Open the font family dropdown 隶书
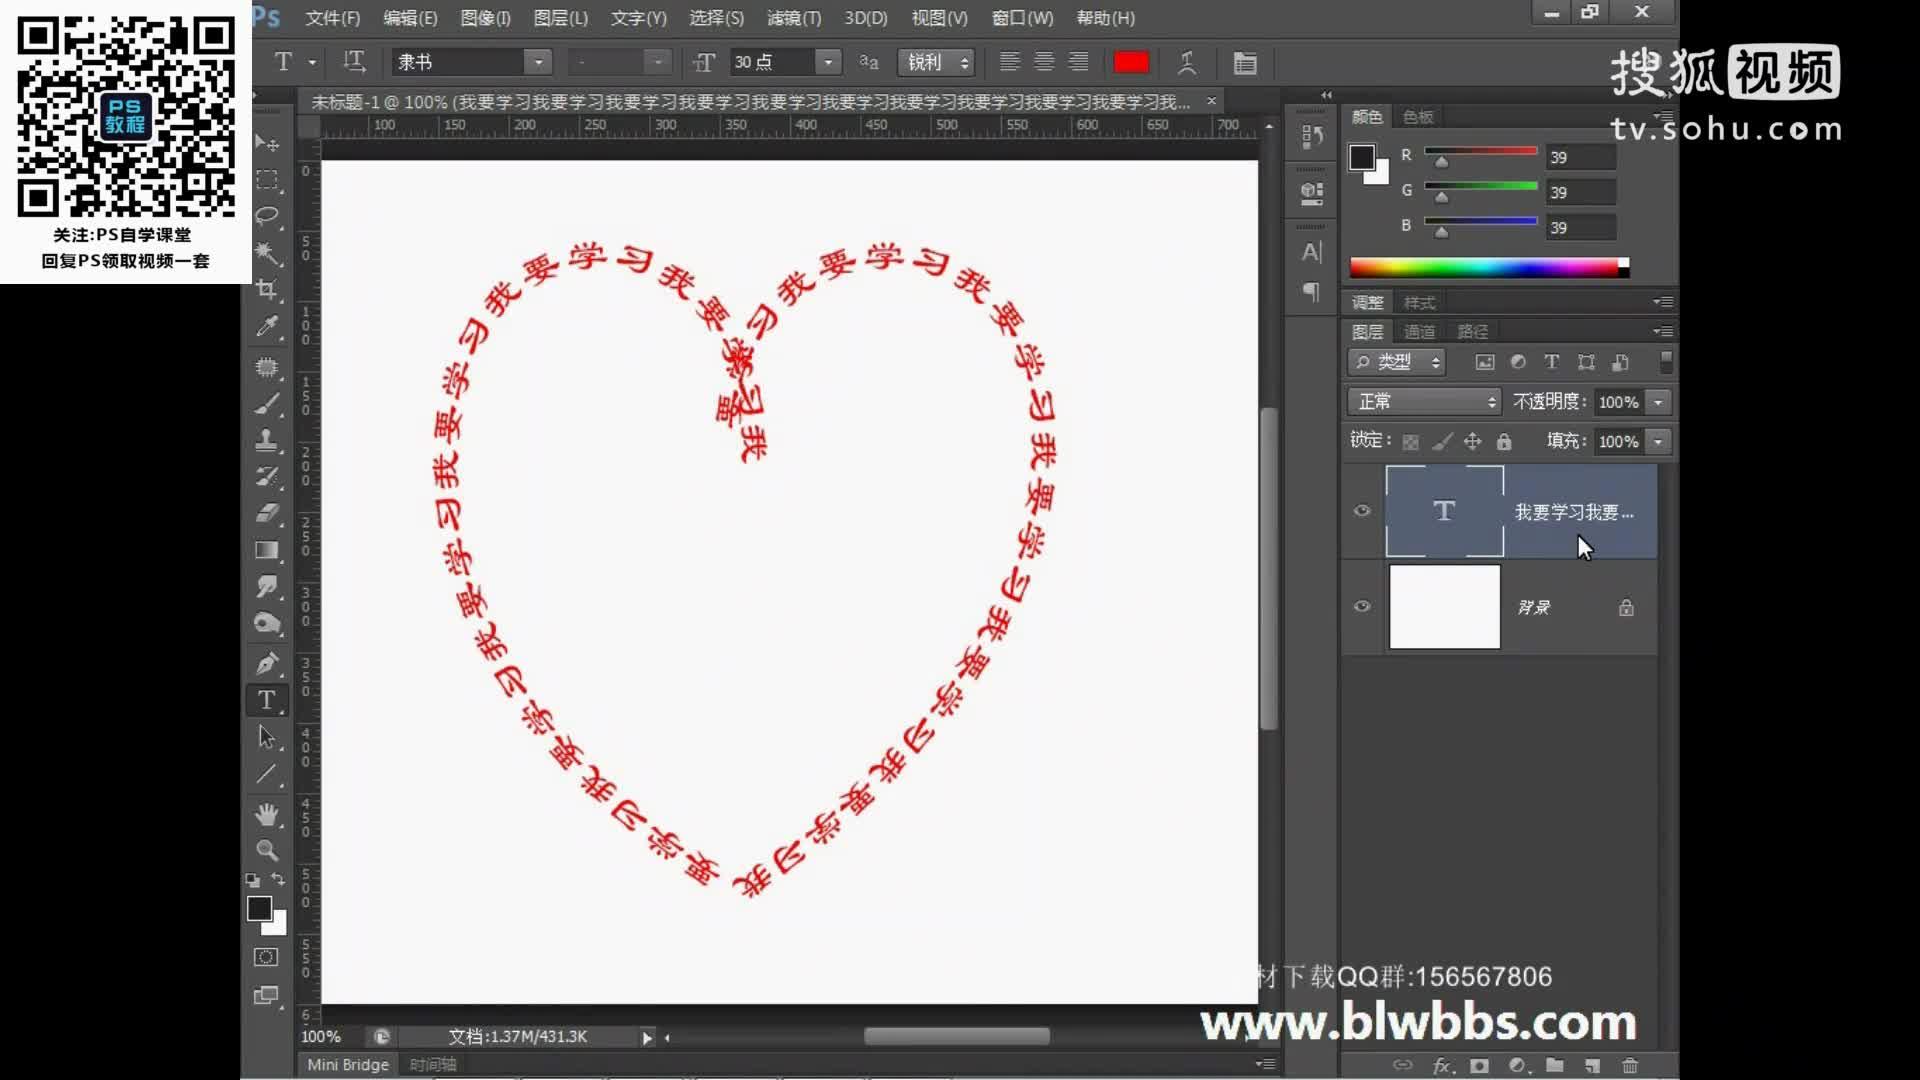Viewport: 1920px width, 1080px height. click(538, 62)
